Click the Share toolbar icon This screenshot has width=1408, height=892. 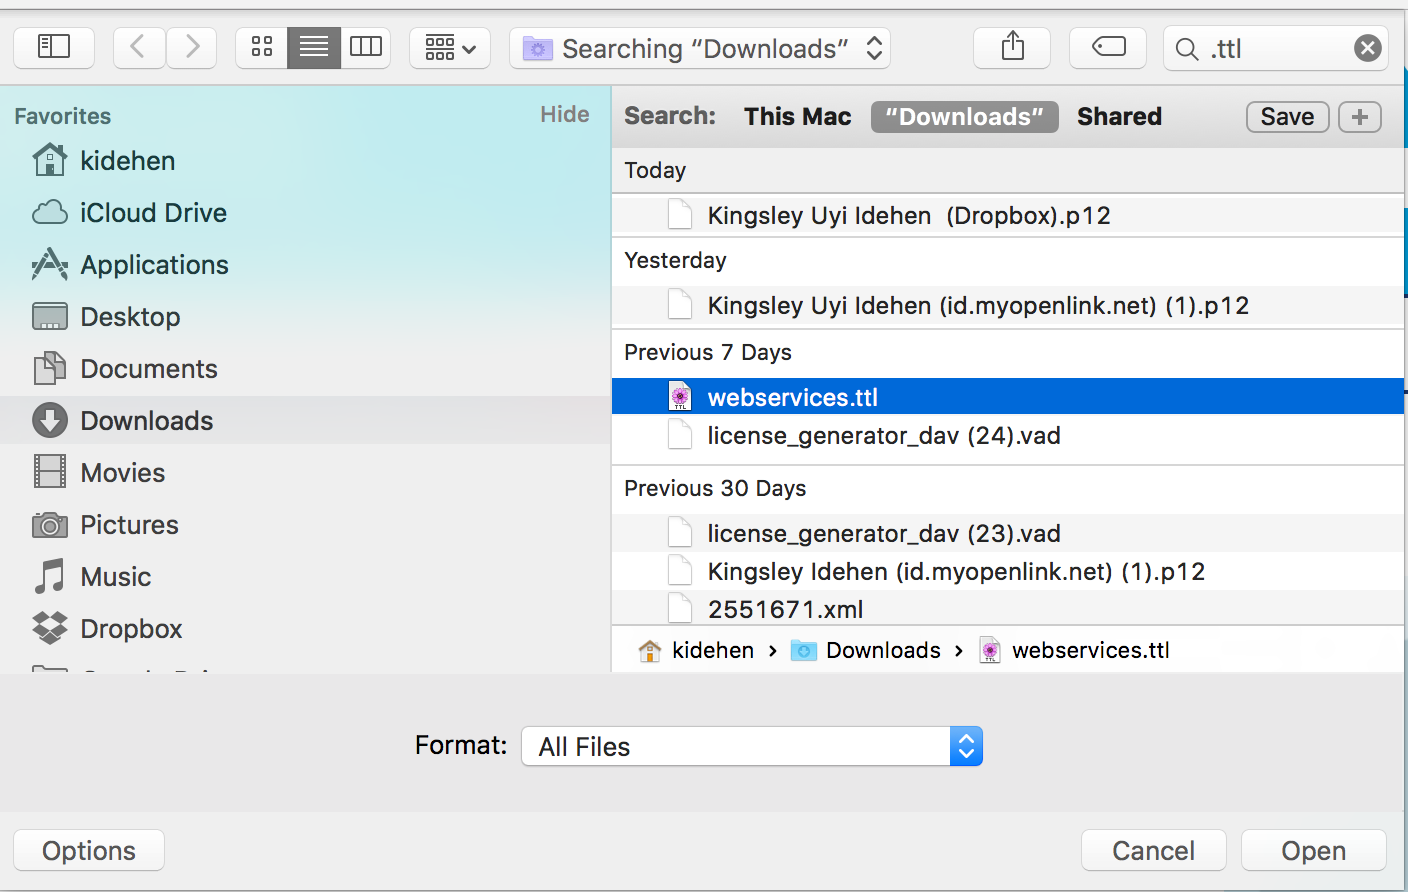[x=1012, y=47]
